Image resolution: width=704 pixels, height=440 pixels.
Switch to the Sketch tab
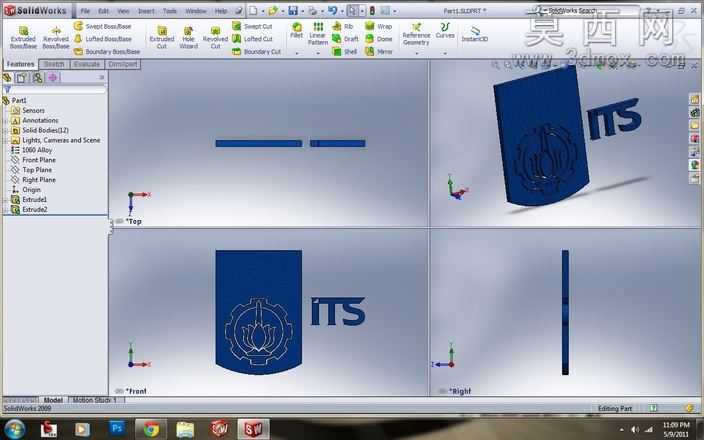(x=54, y=64)
